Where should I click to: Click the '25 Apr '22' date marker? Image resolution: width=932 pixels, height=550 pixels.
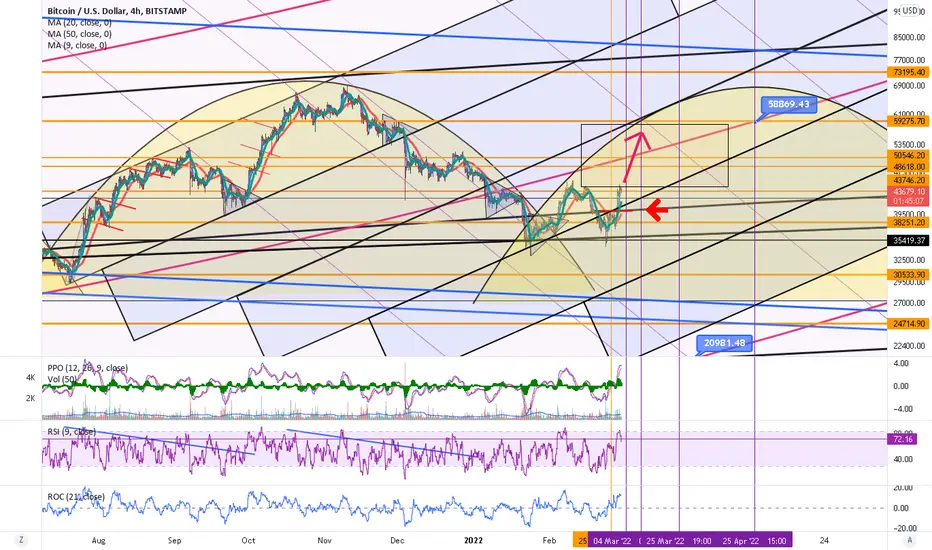click(741, 540)
